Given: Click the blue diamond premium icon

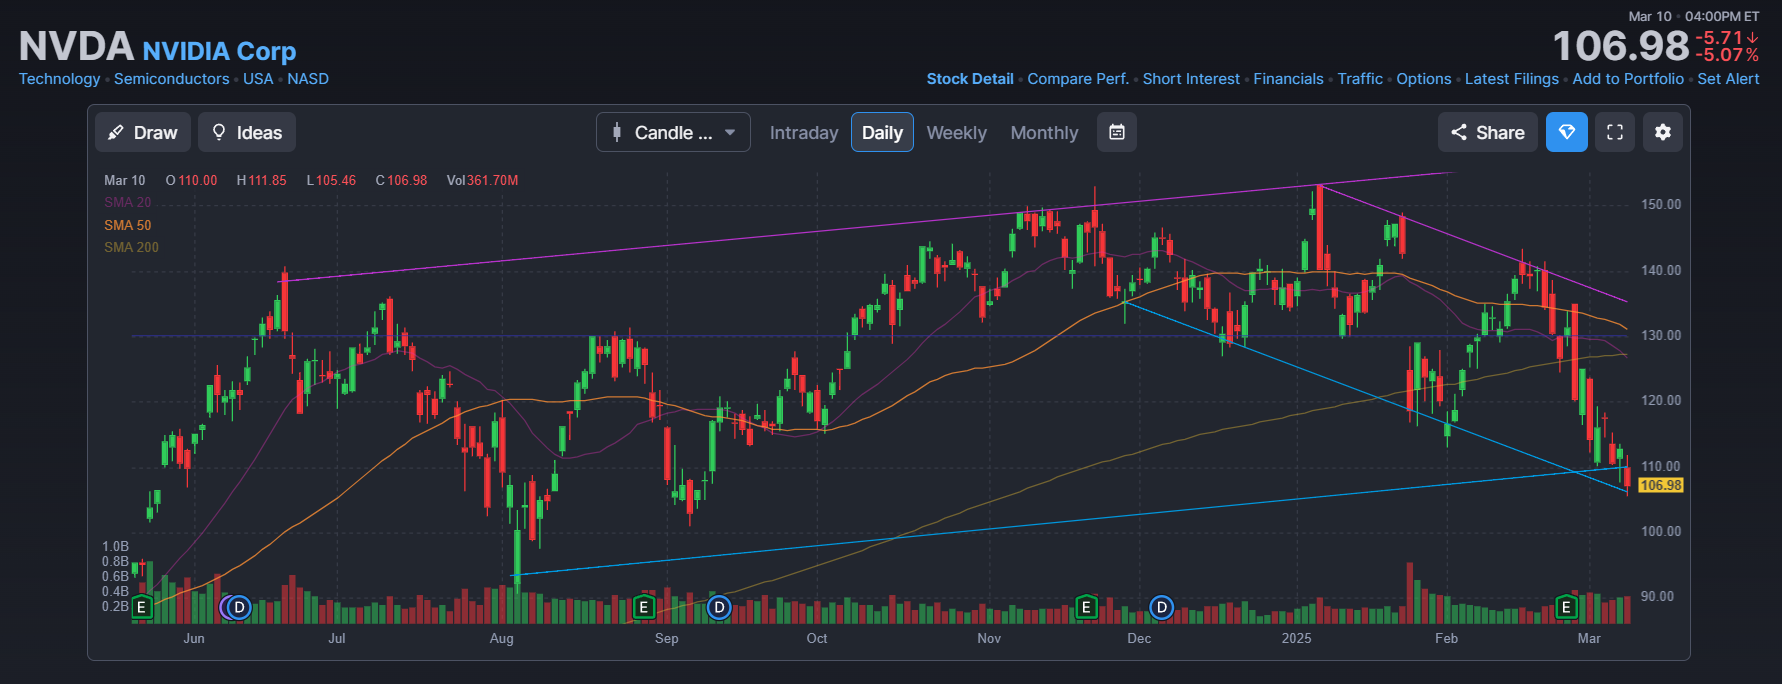Looking at the screenshot, I should 1567,132.
